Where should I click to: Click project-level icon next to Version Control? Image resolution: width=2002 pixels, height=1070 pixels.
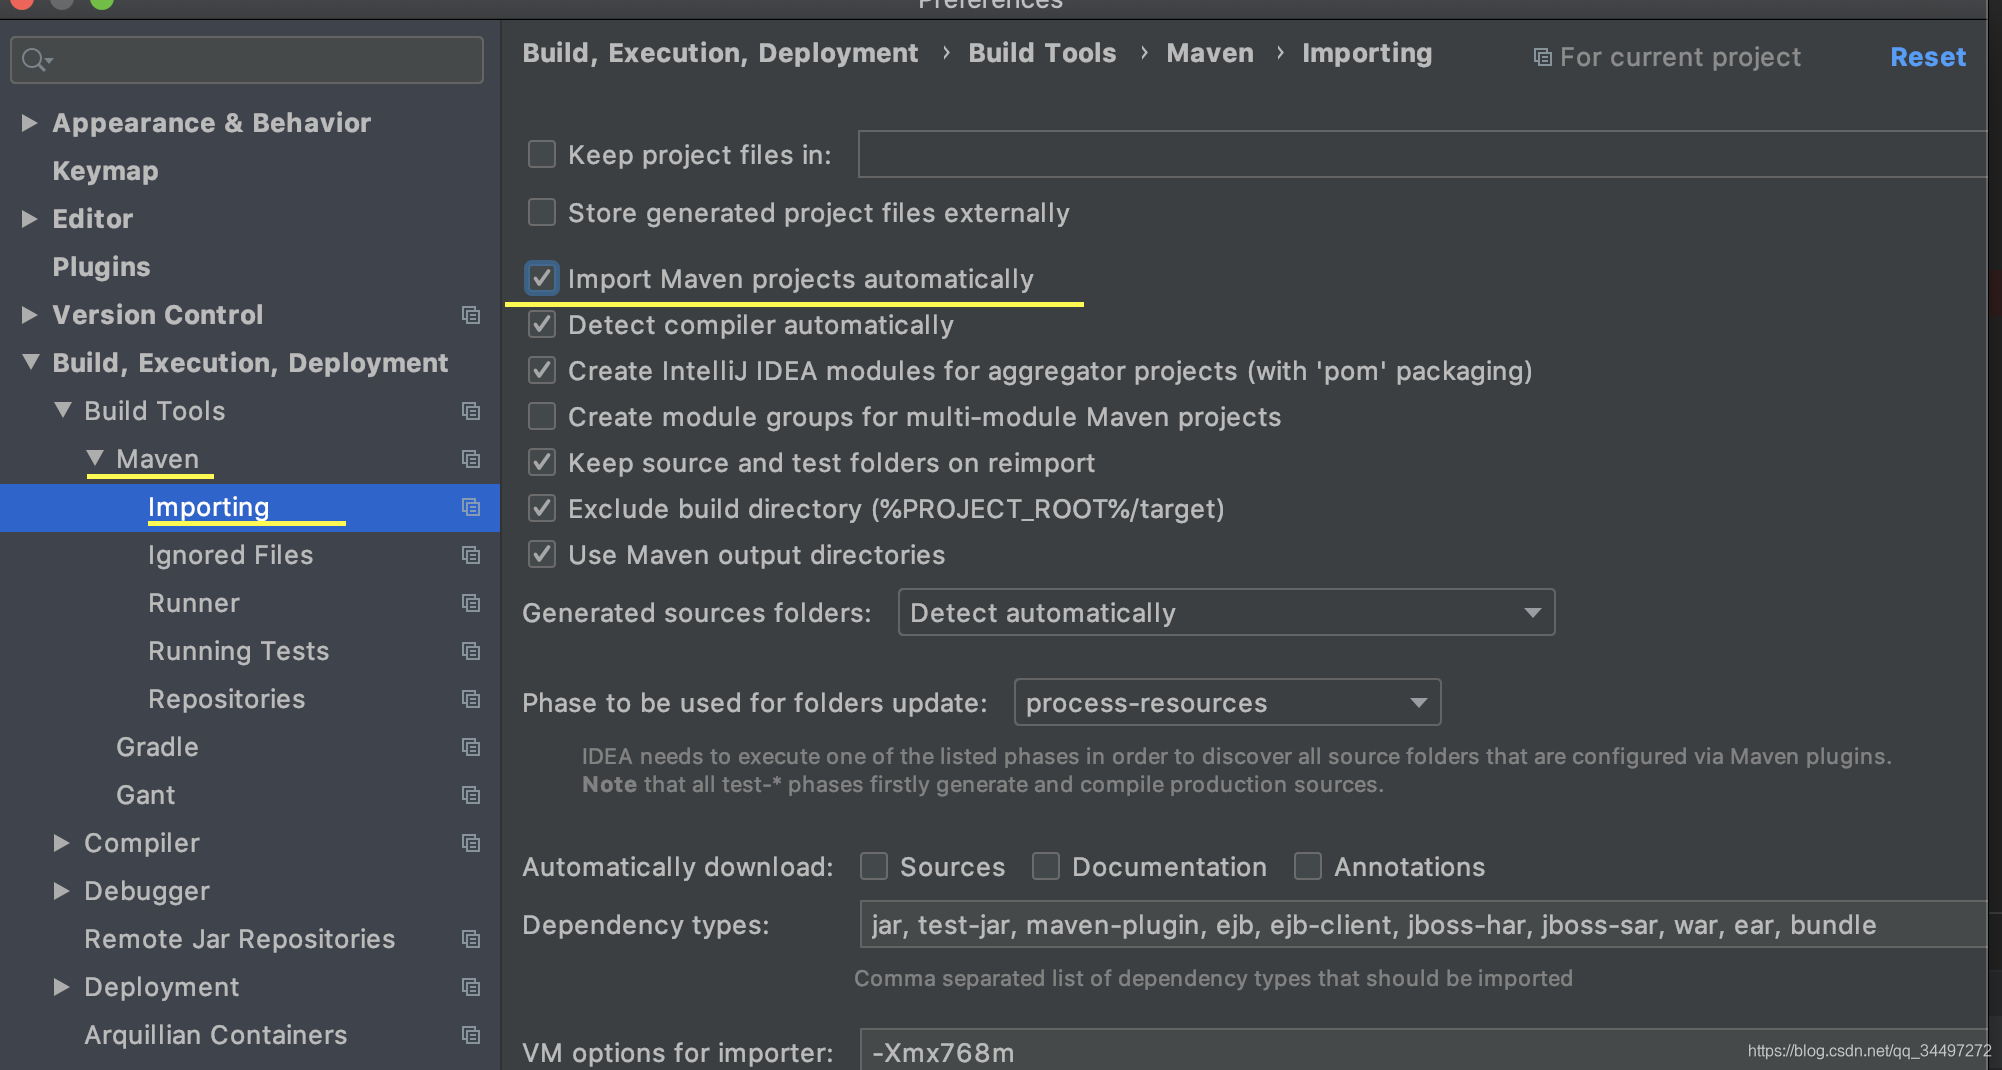pos(471,315)
